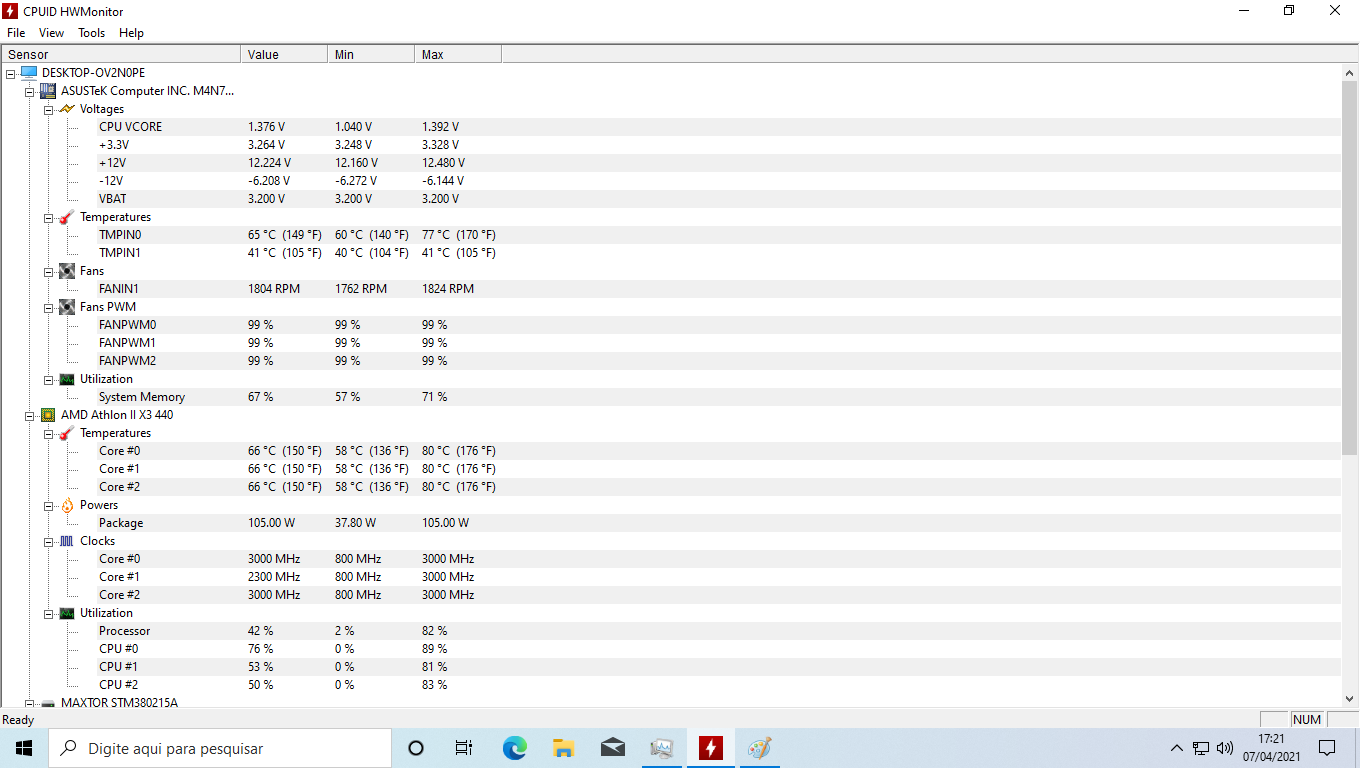
Task: Click the HWMonitor app icon in title bar
Action: (x=11, y=11)
